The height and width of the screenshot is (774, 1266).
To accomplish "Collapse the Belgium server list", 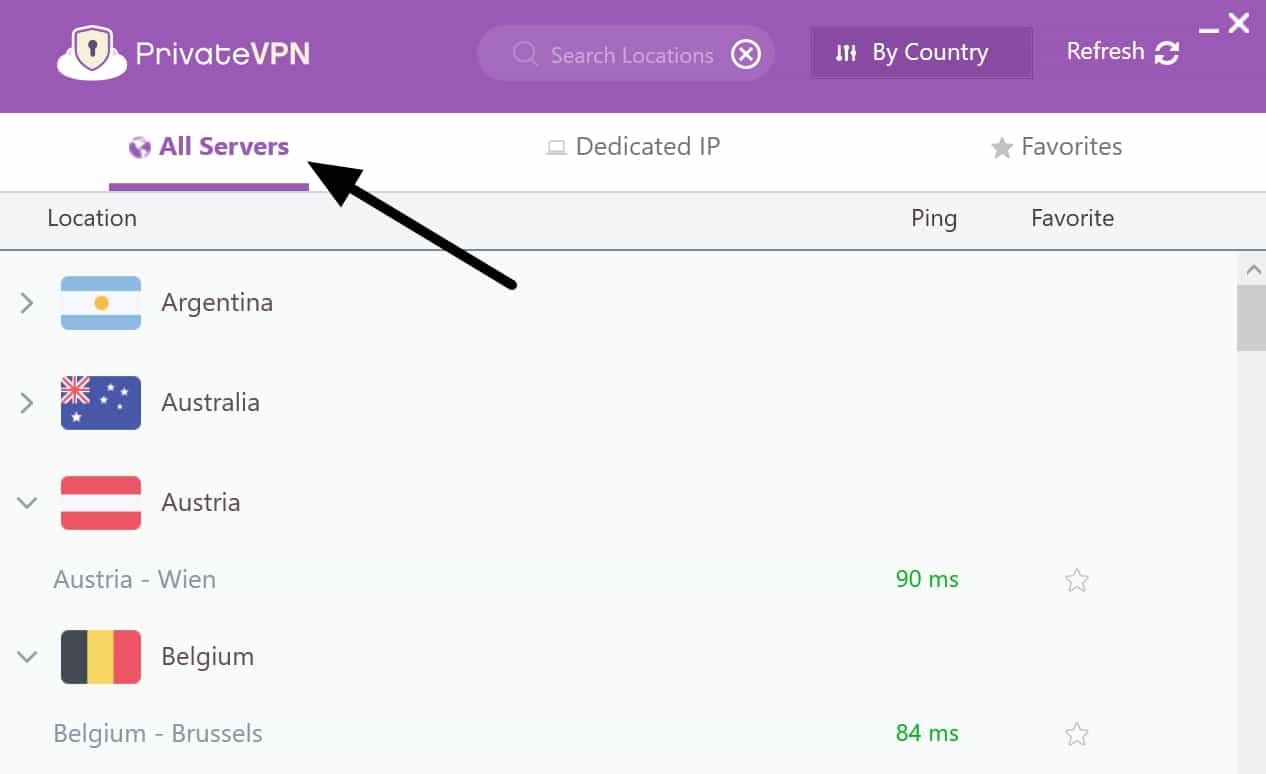I will tap(27, 656).
